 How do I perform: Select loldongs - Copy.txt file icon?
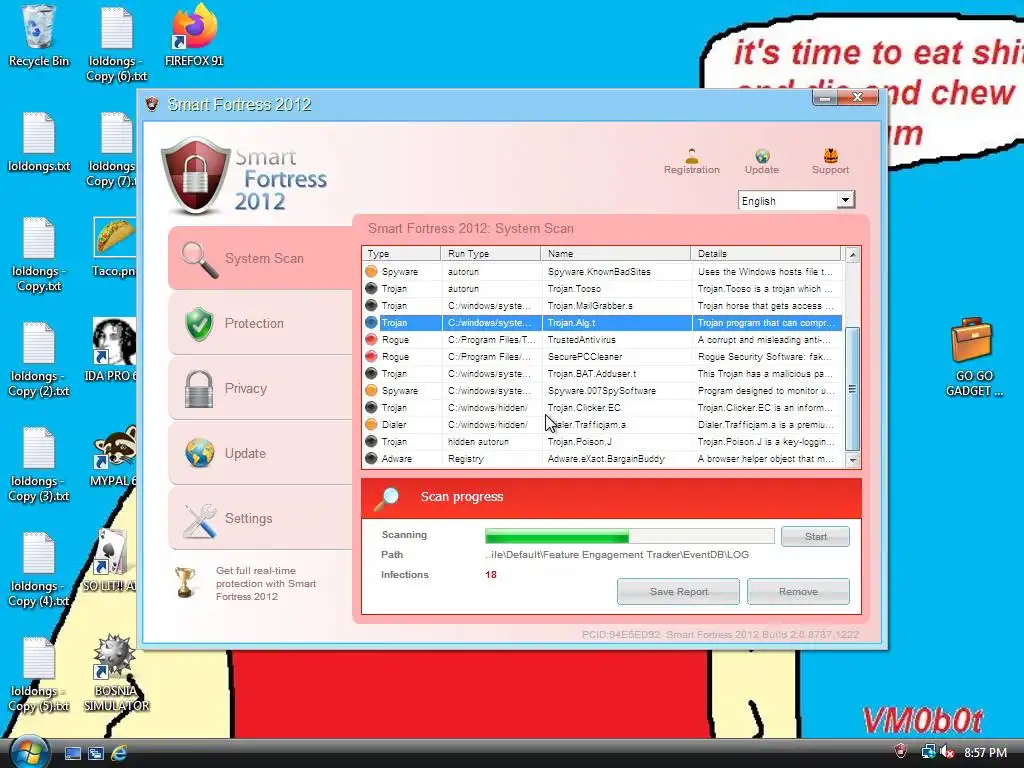tap(39, 255)
